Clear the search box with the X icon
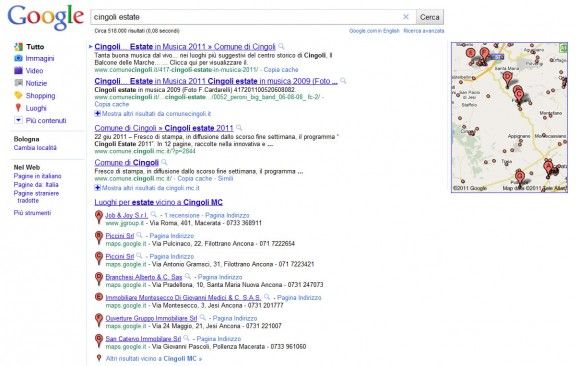This screenshot has height=366, width=580. 406,17
